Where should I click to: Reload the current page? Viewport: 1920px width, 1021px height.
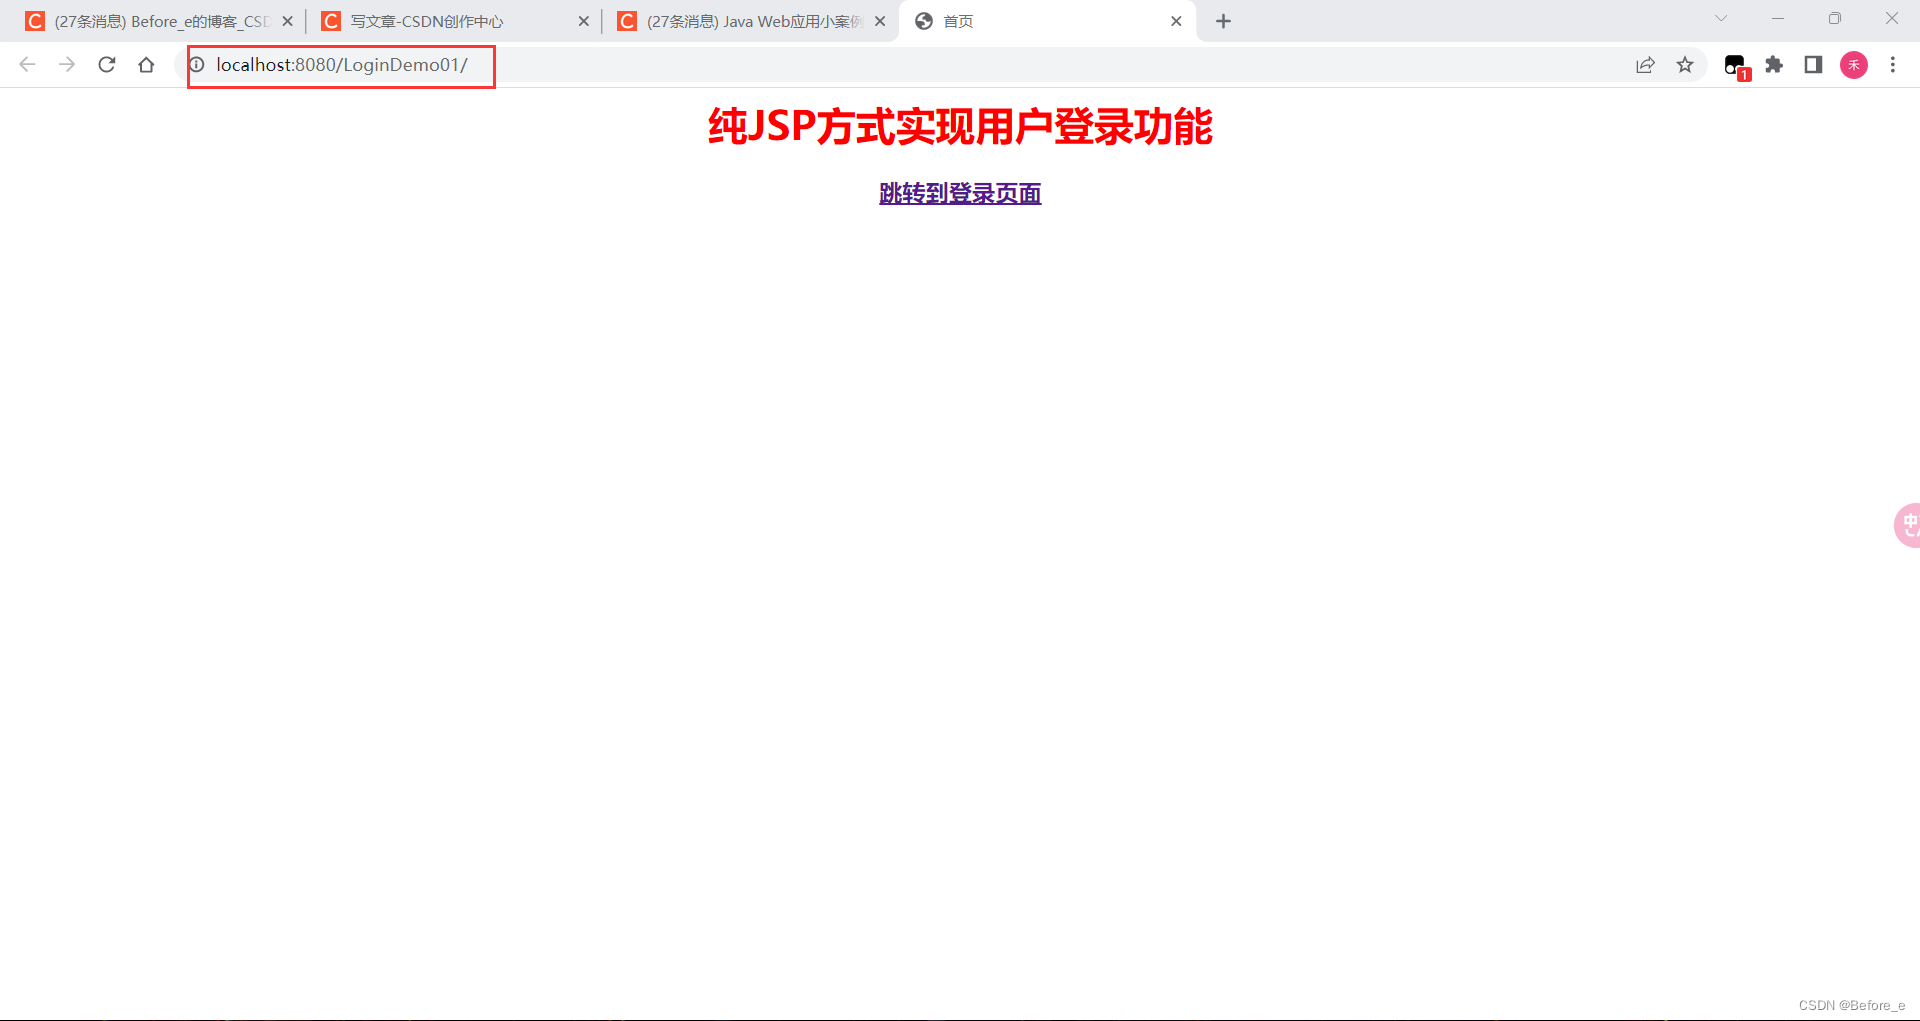pos(107,65)
